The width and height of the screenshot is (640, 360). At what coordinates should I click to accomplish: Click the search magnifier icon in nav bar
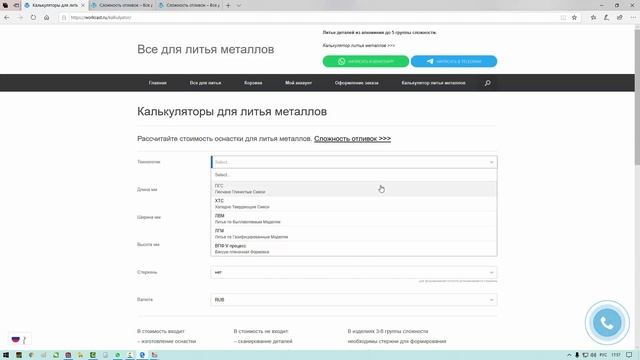pos(487,83)
